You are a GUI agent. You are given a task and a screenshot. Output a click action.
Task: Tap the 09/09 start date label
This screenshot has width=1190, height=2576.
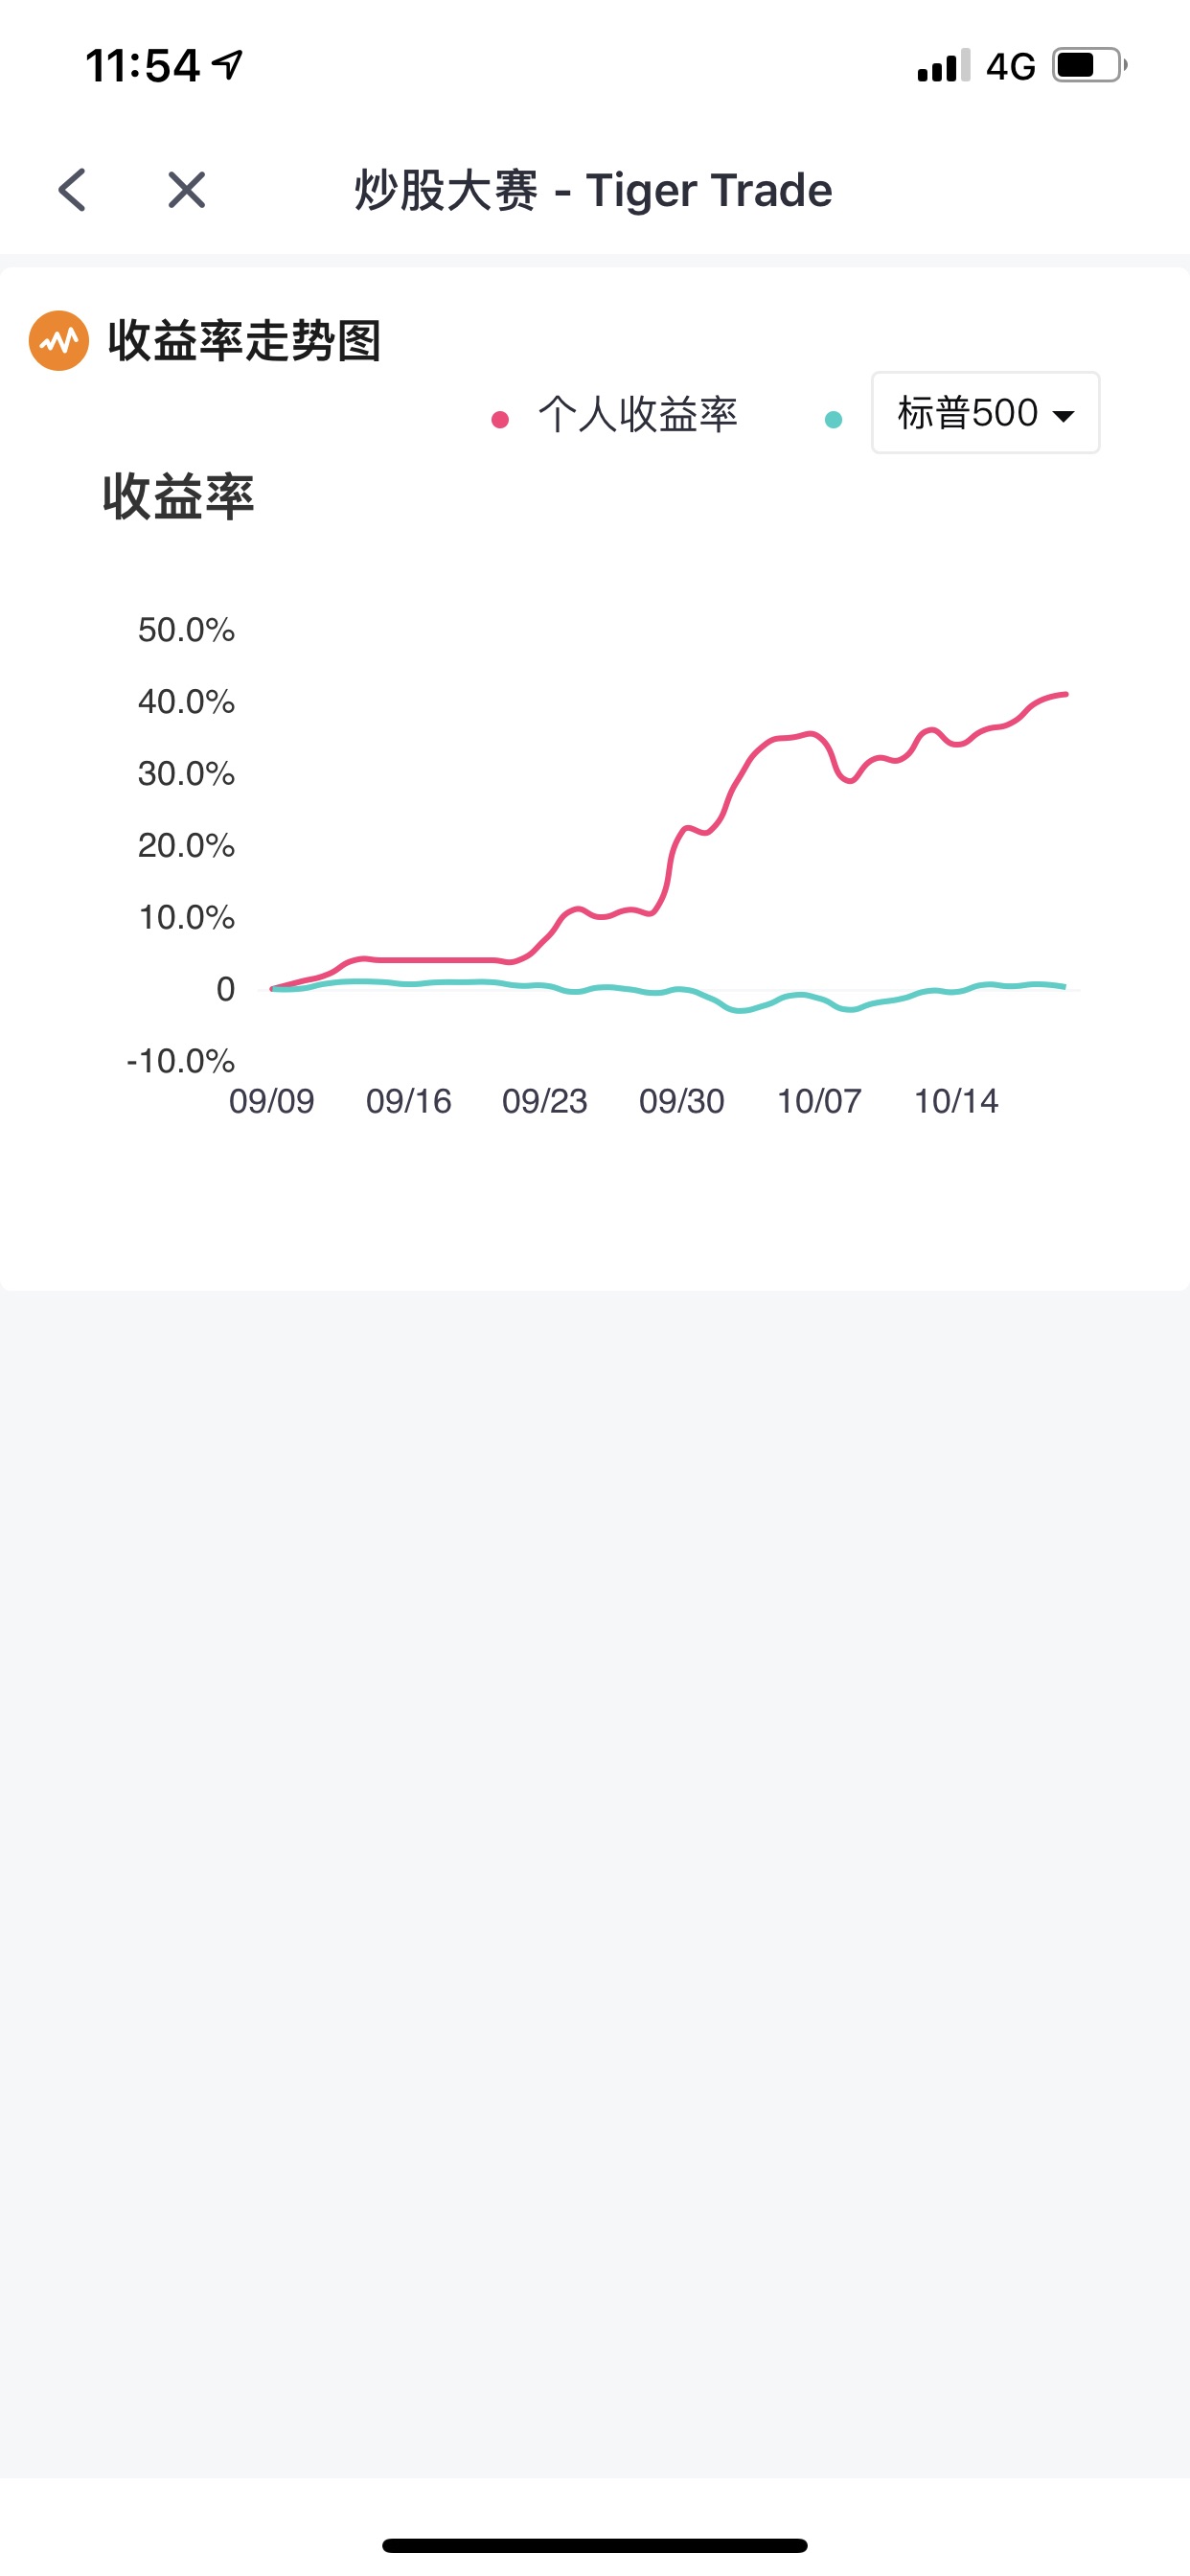click(271, 1101)
